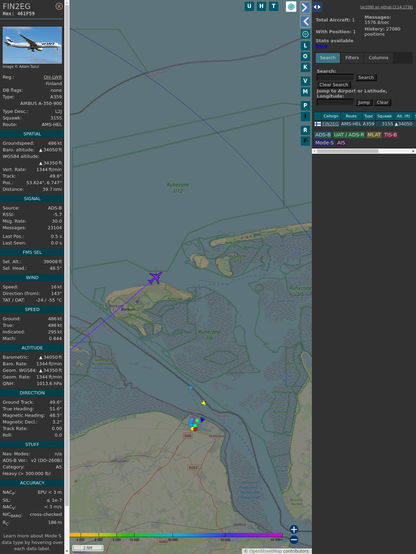Click the crosshair center-map button
Viewport: 416px width, 554px height.
coord(305,34)
